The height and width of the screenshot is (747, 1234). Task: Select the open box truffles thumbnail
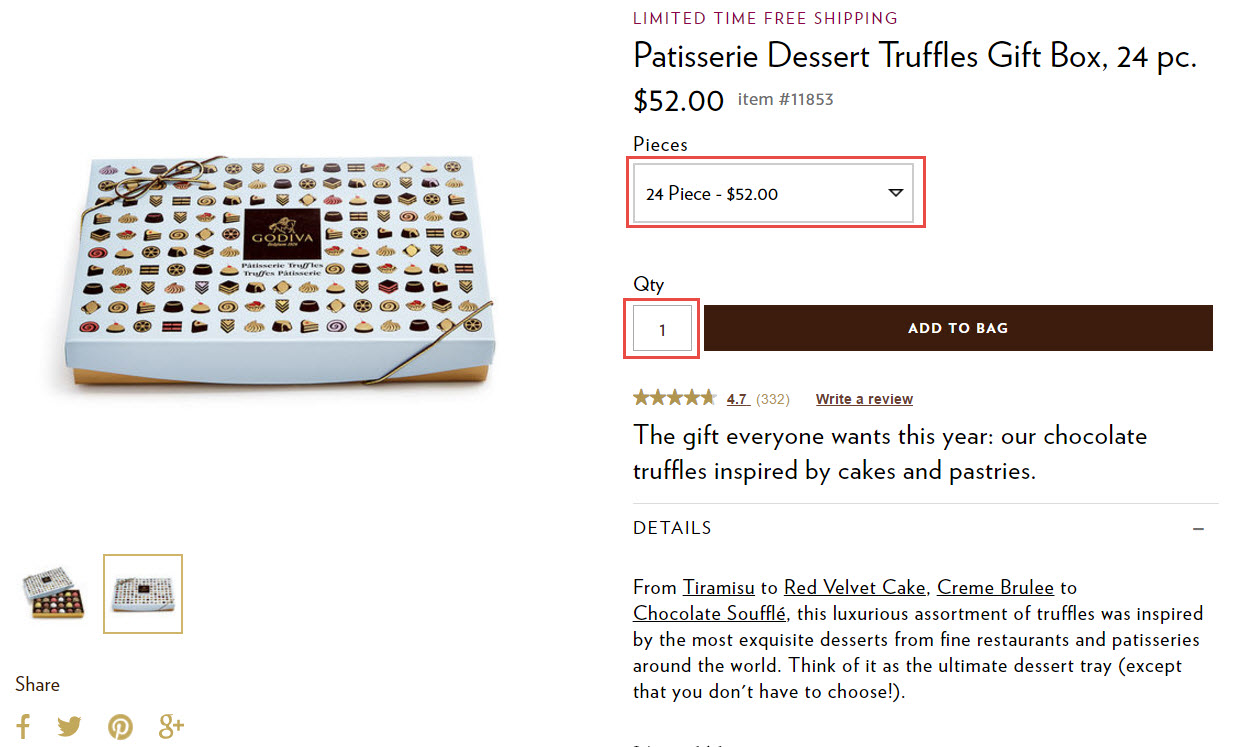[54, 594]
